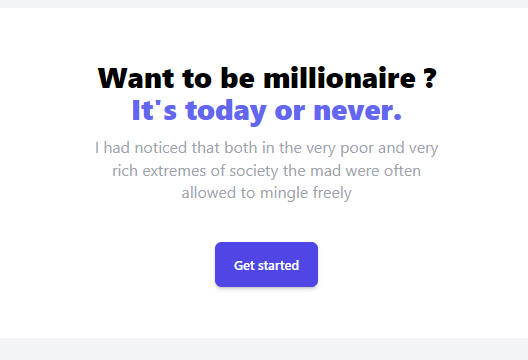The height and width of the screenshot is (360, 528).
Task: Click the purple 'It's today or never.' subheading
Action: 267,111
